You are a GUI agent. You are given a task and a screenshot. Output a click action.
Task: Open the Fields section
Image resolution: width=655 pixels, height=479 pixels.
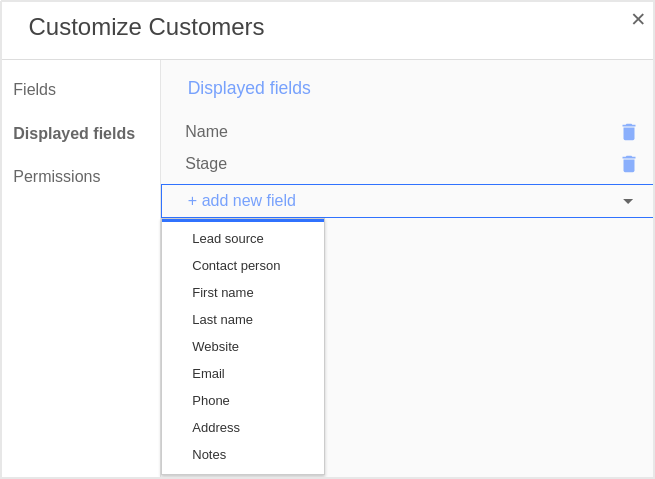[34, 89]
